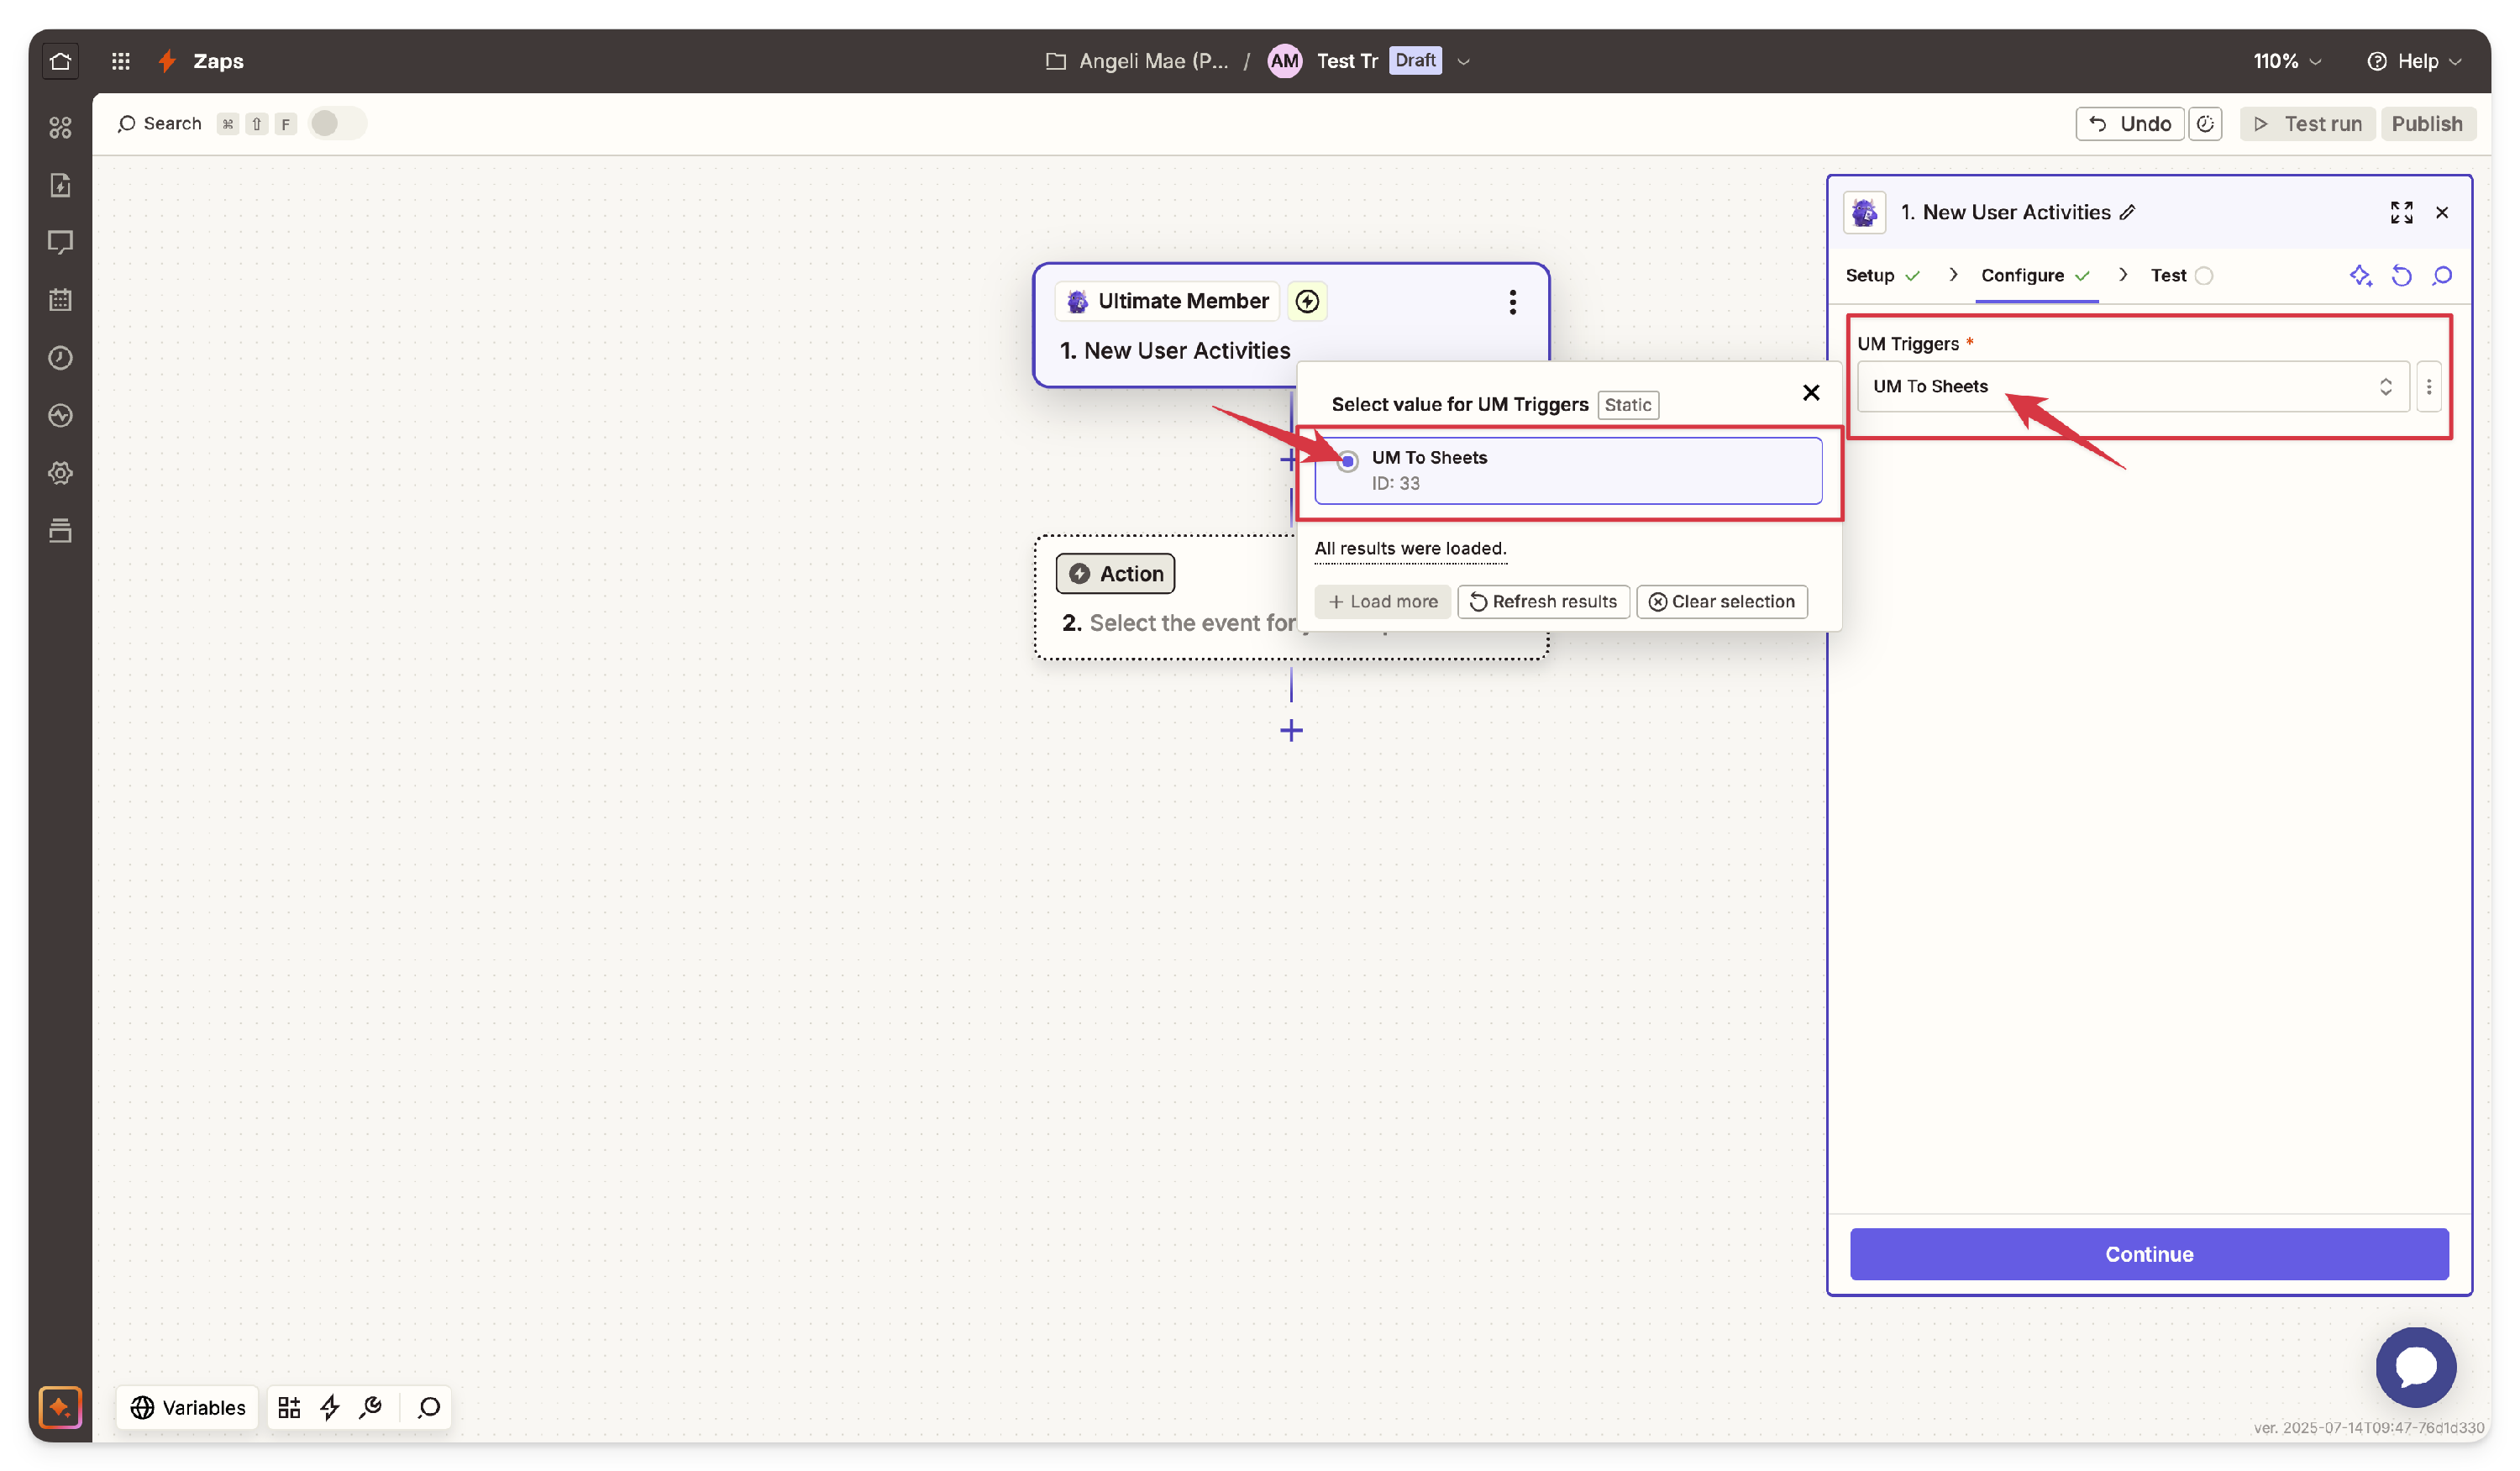Launch the AI Copilot sparkle button
Screen dimensions: 2520x1471
point(60,1407)
